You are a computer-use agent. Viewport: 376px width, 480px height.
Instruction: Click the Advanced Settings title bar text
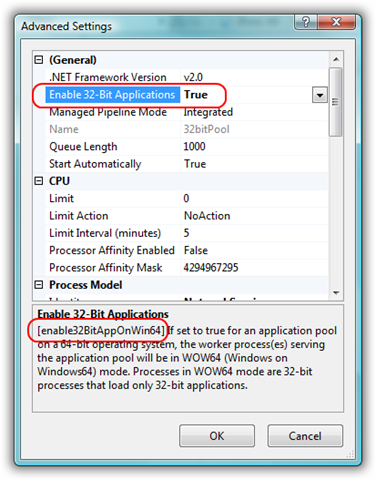(67, 26)
